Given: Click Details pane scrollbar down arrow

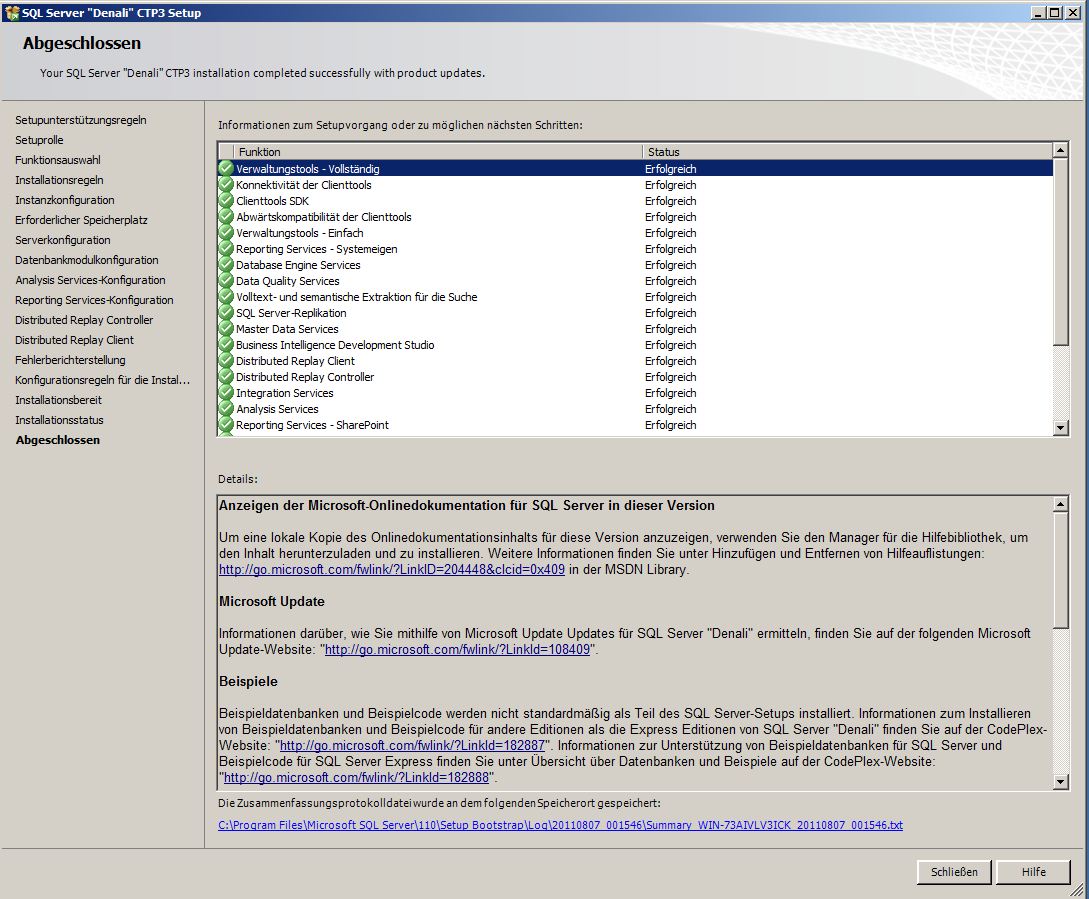Looking at the screenshot, I should point(1060,782).
